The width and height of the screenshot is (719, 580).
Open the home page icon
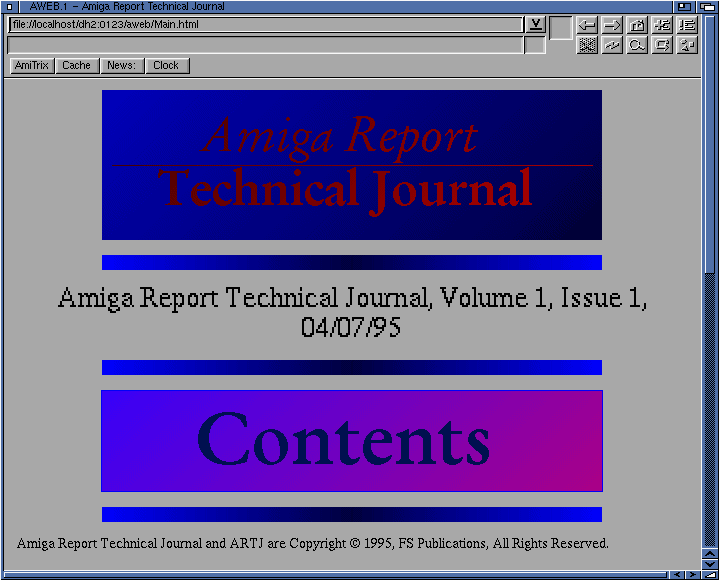pyautogui.click(x=637, y=25)
